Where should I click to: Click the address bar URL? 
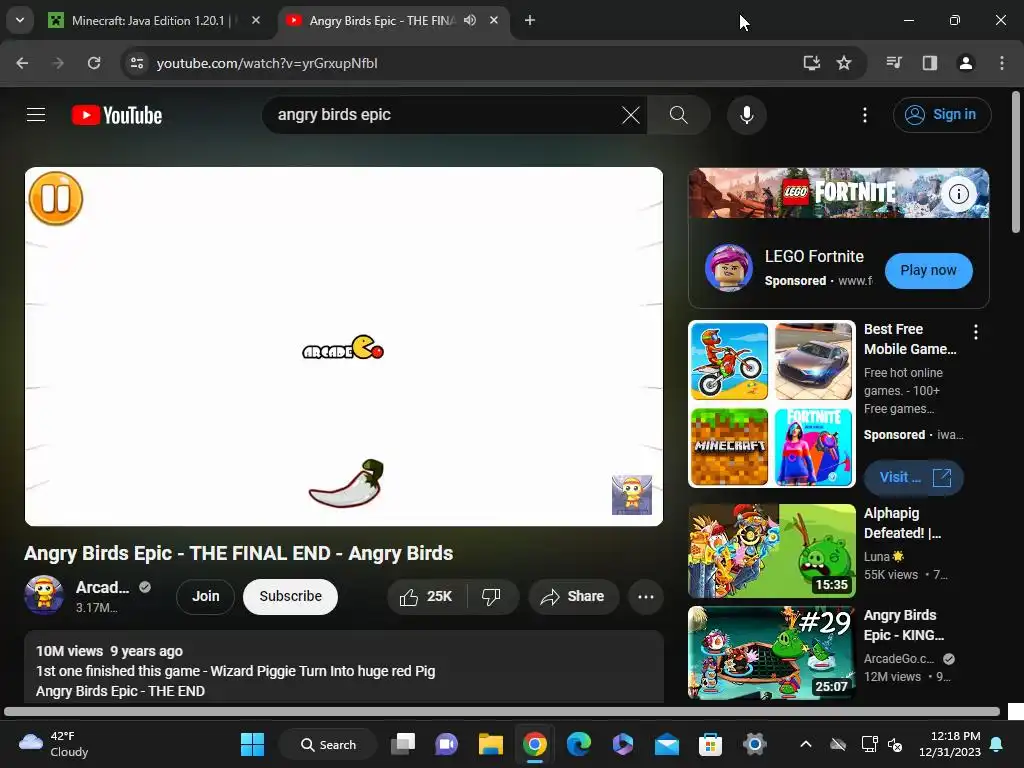tap(267, 63)
